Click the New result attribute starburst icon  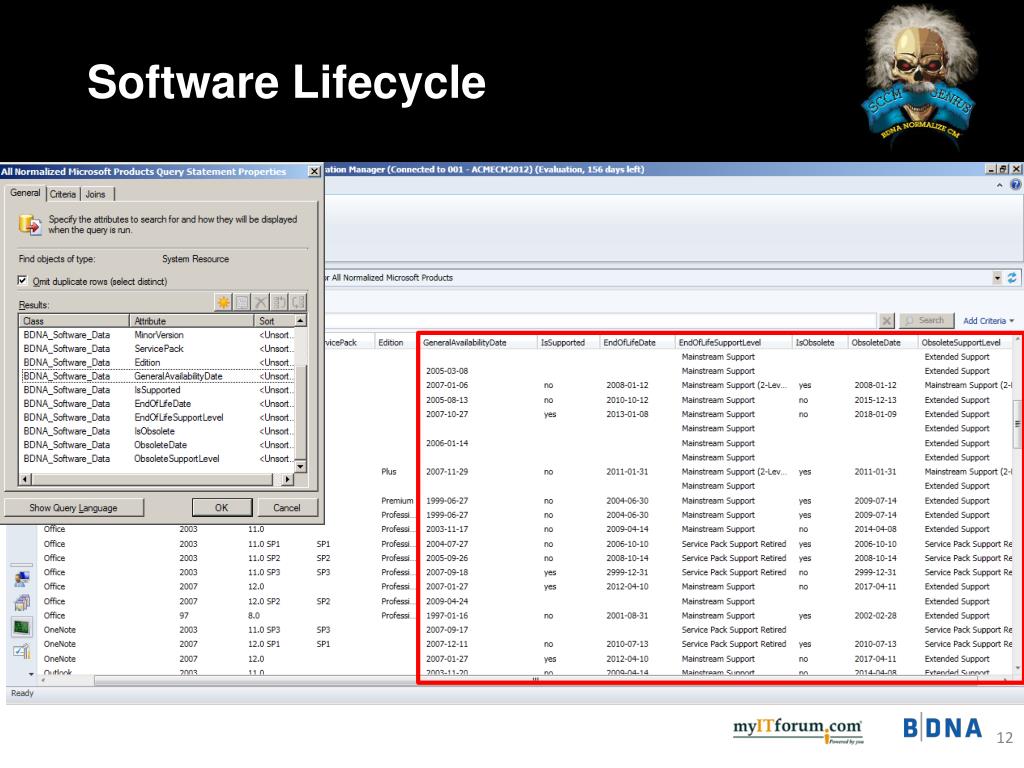tap(223, 302)
